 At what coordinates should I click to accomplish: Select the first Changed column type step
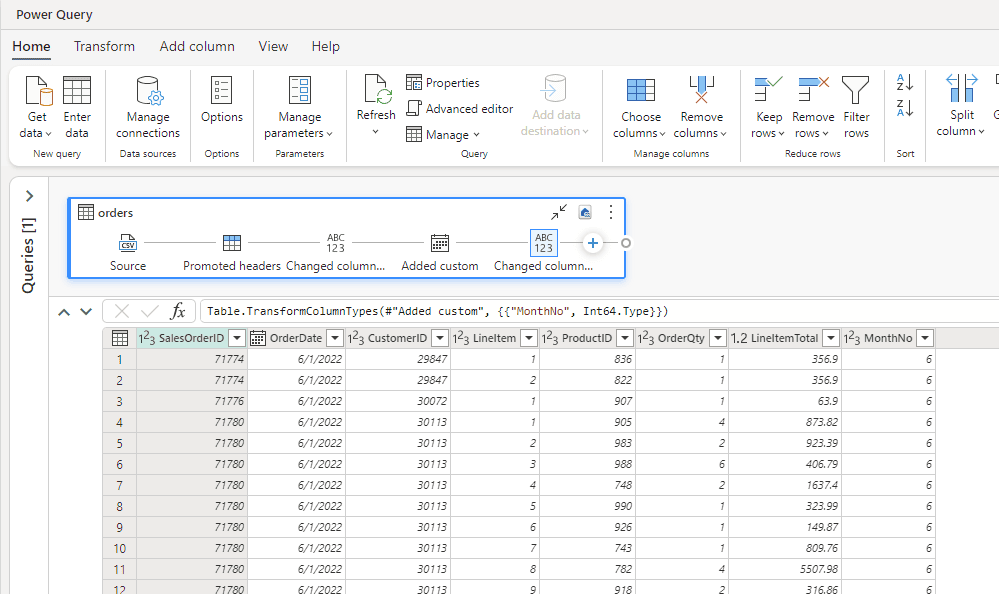tap(336, 243)
